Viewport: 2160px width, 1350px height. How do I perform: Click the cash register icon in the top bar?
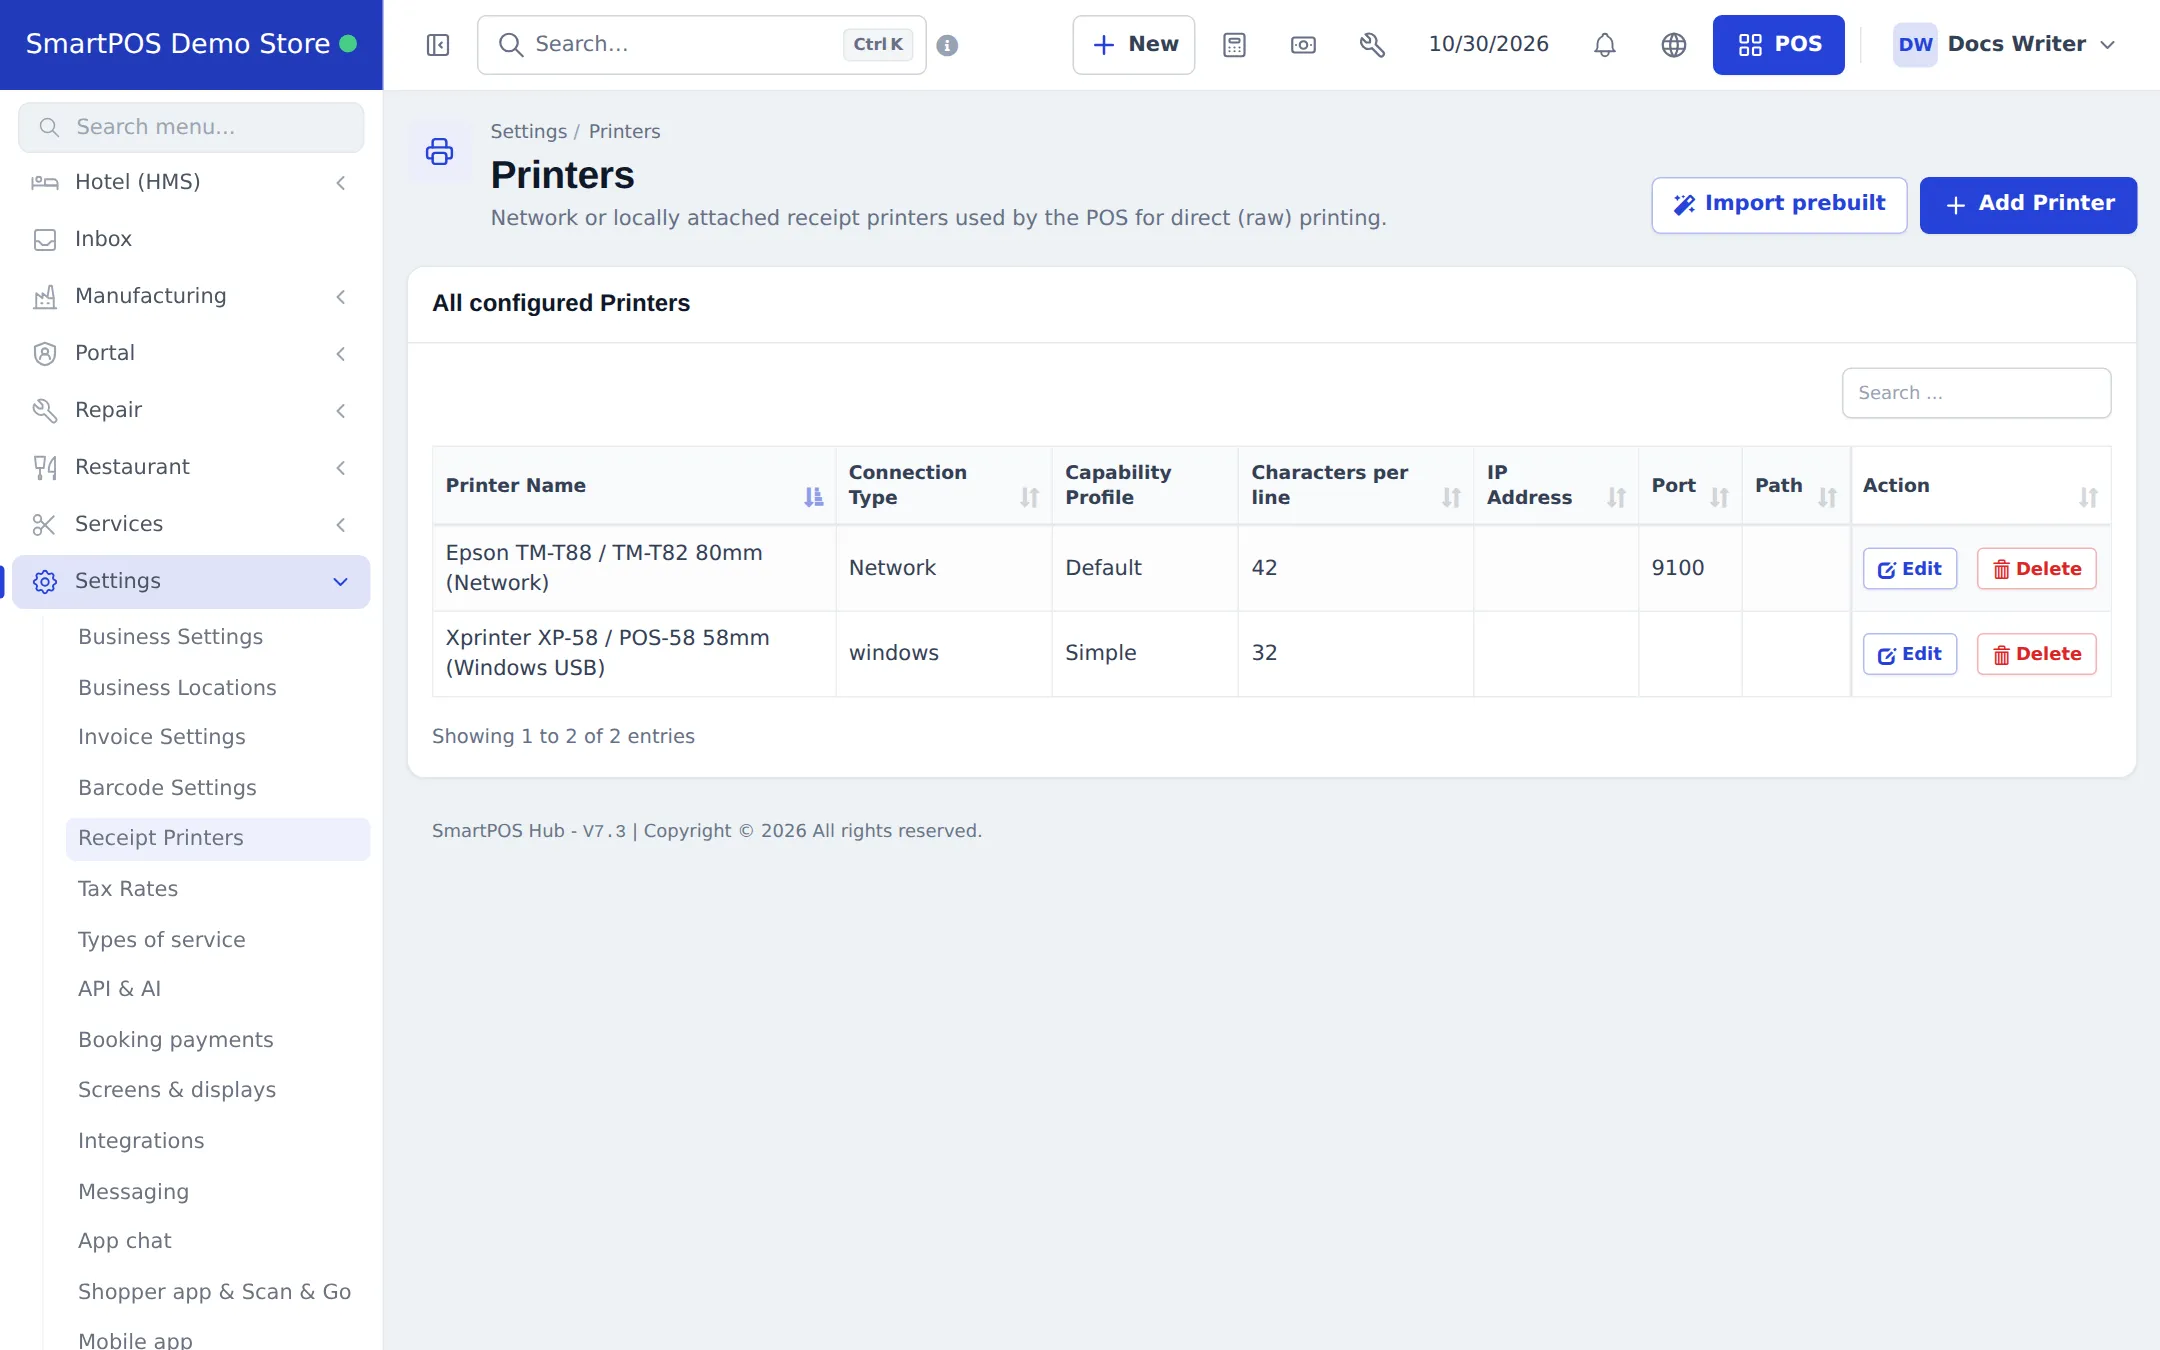click(x=1303, y=45)
